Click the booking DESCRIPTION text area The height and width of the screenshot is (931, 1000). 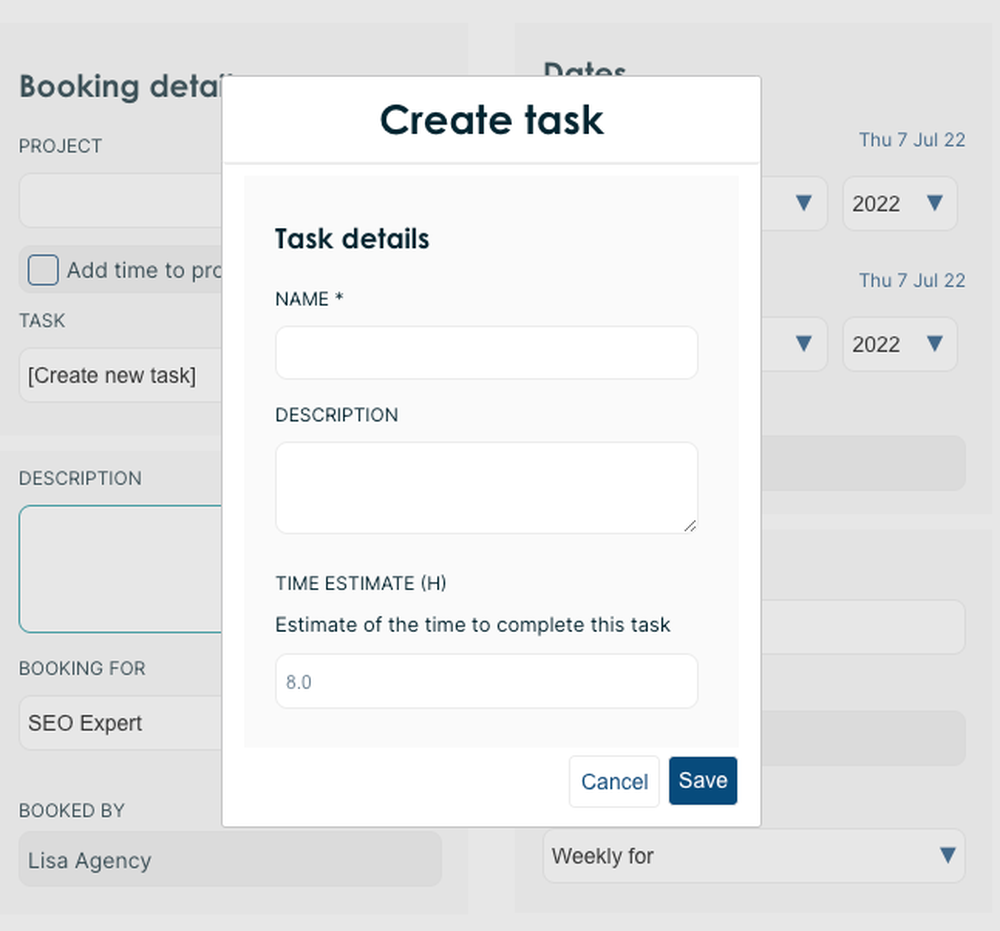tap(110, 570)
